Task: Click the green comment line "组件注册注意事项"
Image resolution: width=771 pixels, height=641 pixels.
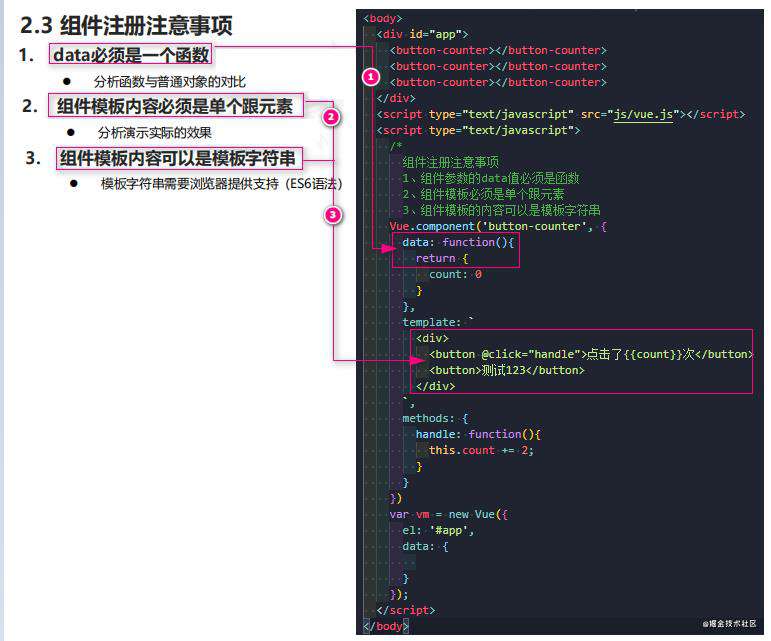Action: (x=450, y=162)
